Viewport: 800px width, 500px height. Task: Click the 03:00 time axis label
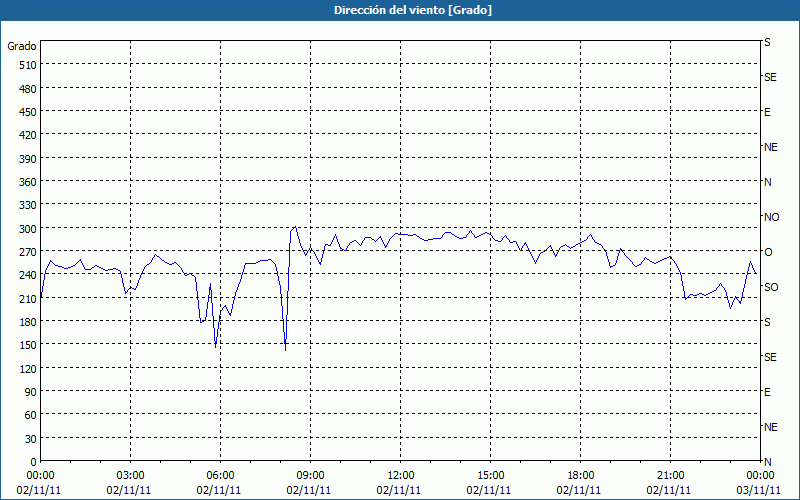(131, 476)
